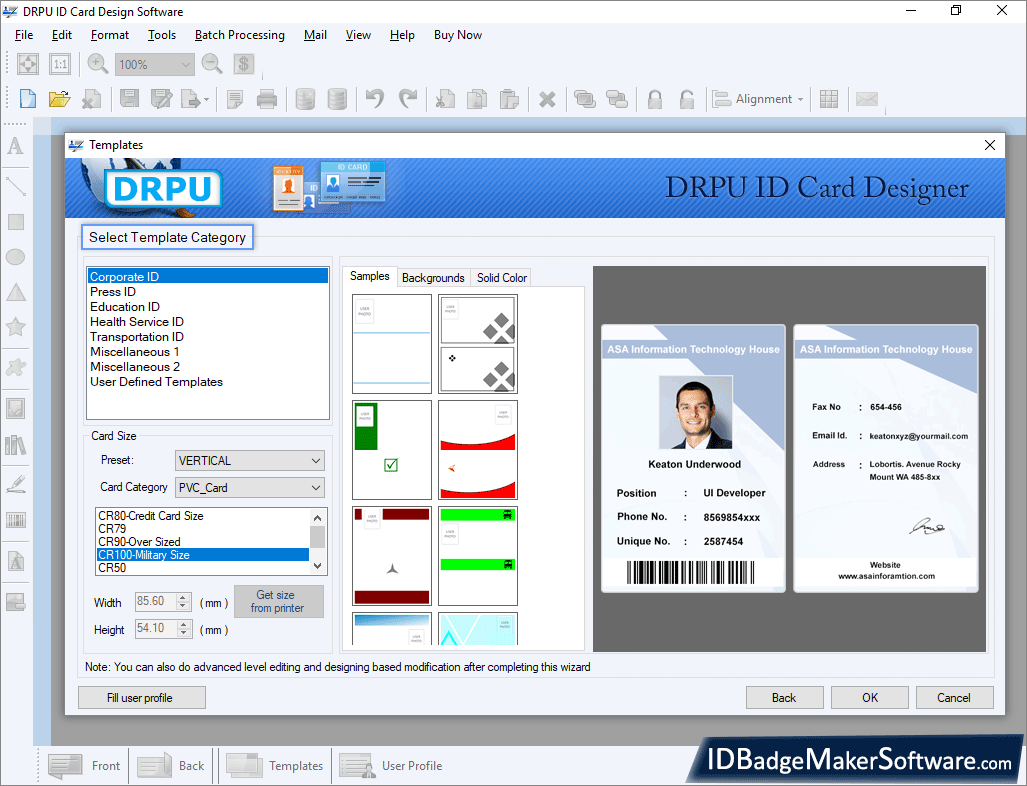Toggle the grid view icon
This screenshot has height=786, width=1027.
pyautogui.click(x=829, y=99)
